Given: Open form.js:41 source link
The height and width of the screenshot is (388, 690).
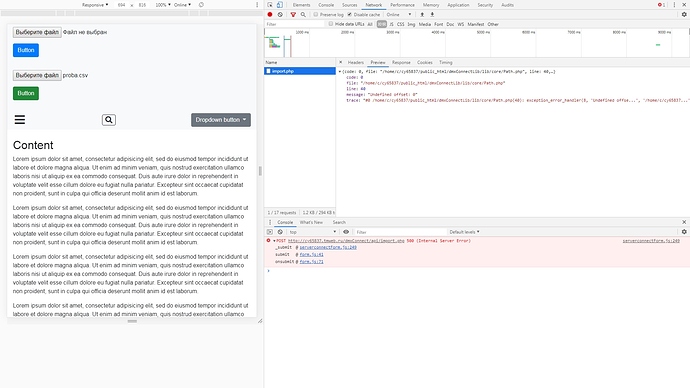Looking at the screenshot, I should click(312, 255).
